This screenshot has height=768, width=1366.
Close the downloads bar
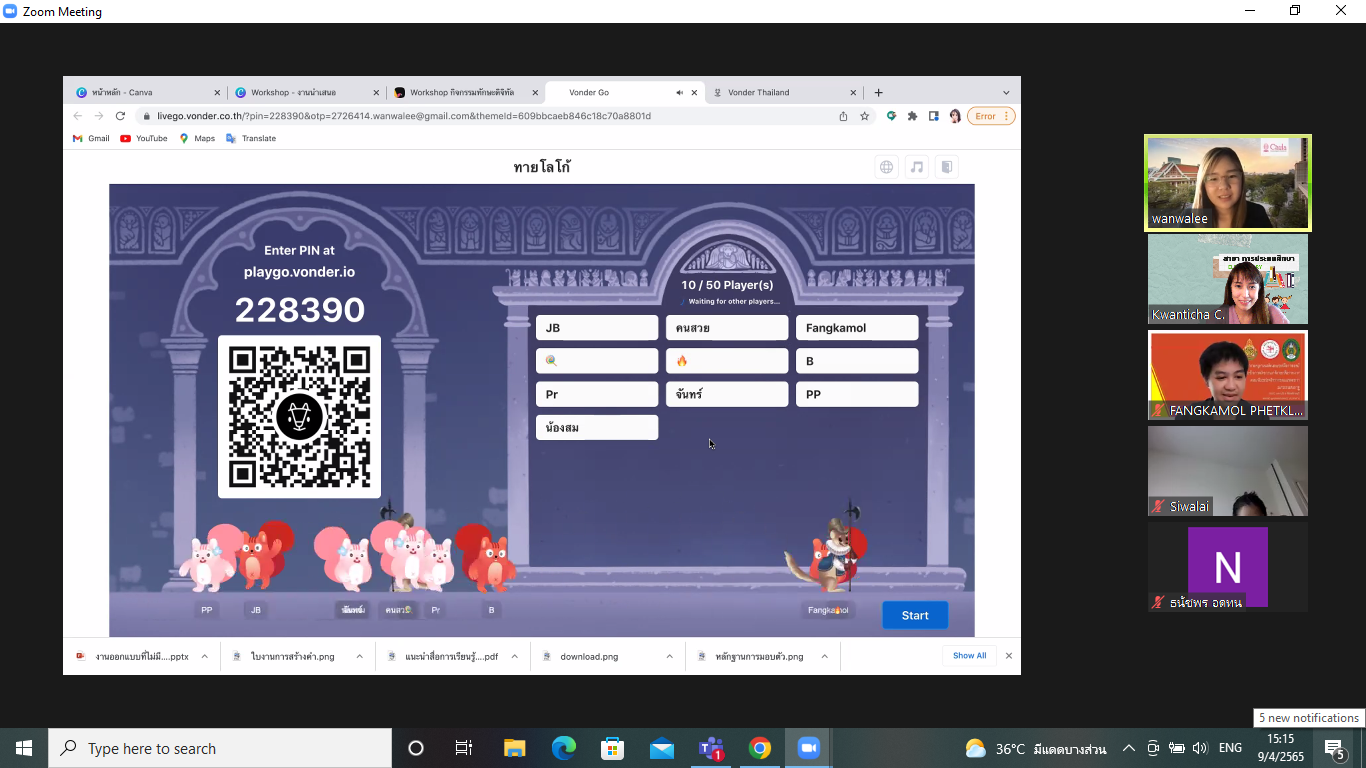point(1008,656)
